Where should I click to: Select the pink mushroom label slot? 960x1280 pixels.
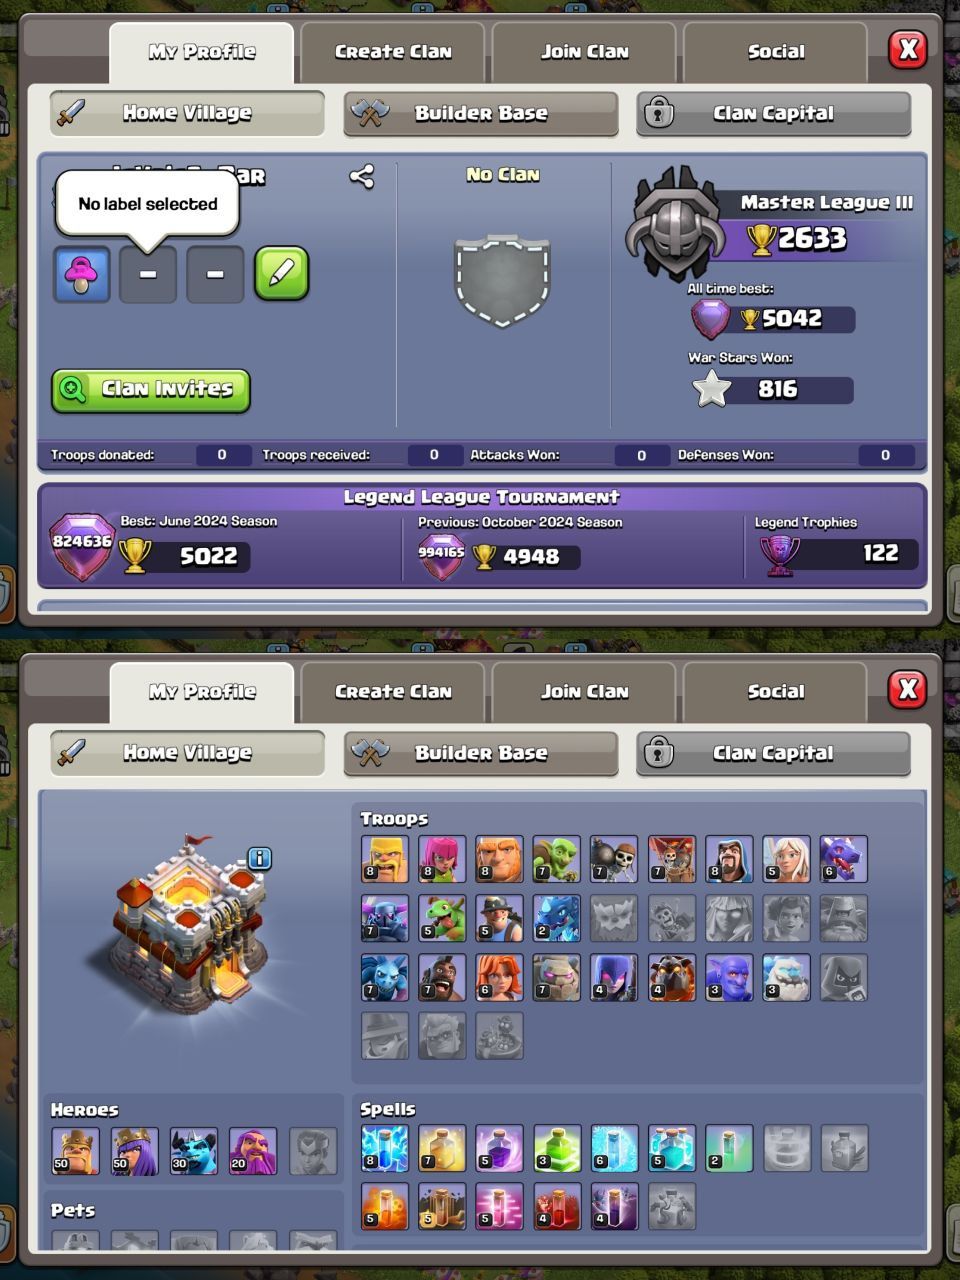[x=81, y=273]
